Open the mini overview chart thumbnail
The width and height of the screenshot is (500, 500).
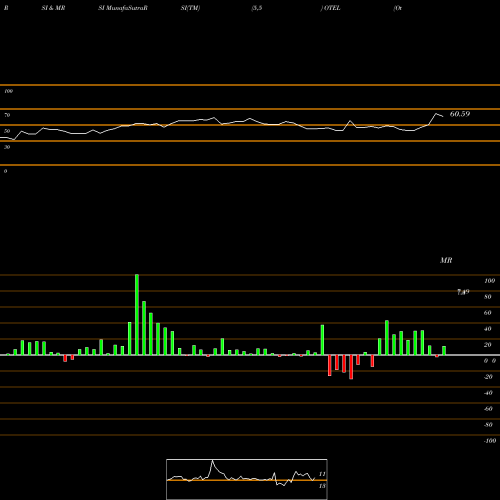247,479
